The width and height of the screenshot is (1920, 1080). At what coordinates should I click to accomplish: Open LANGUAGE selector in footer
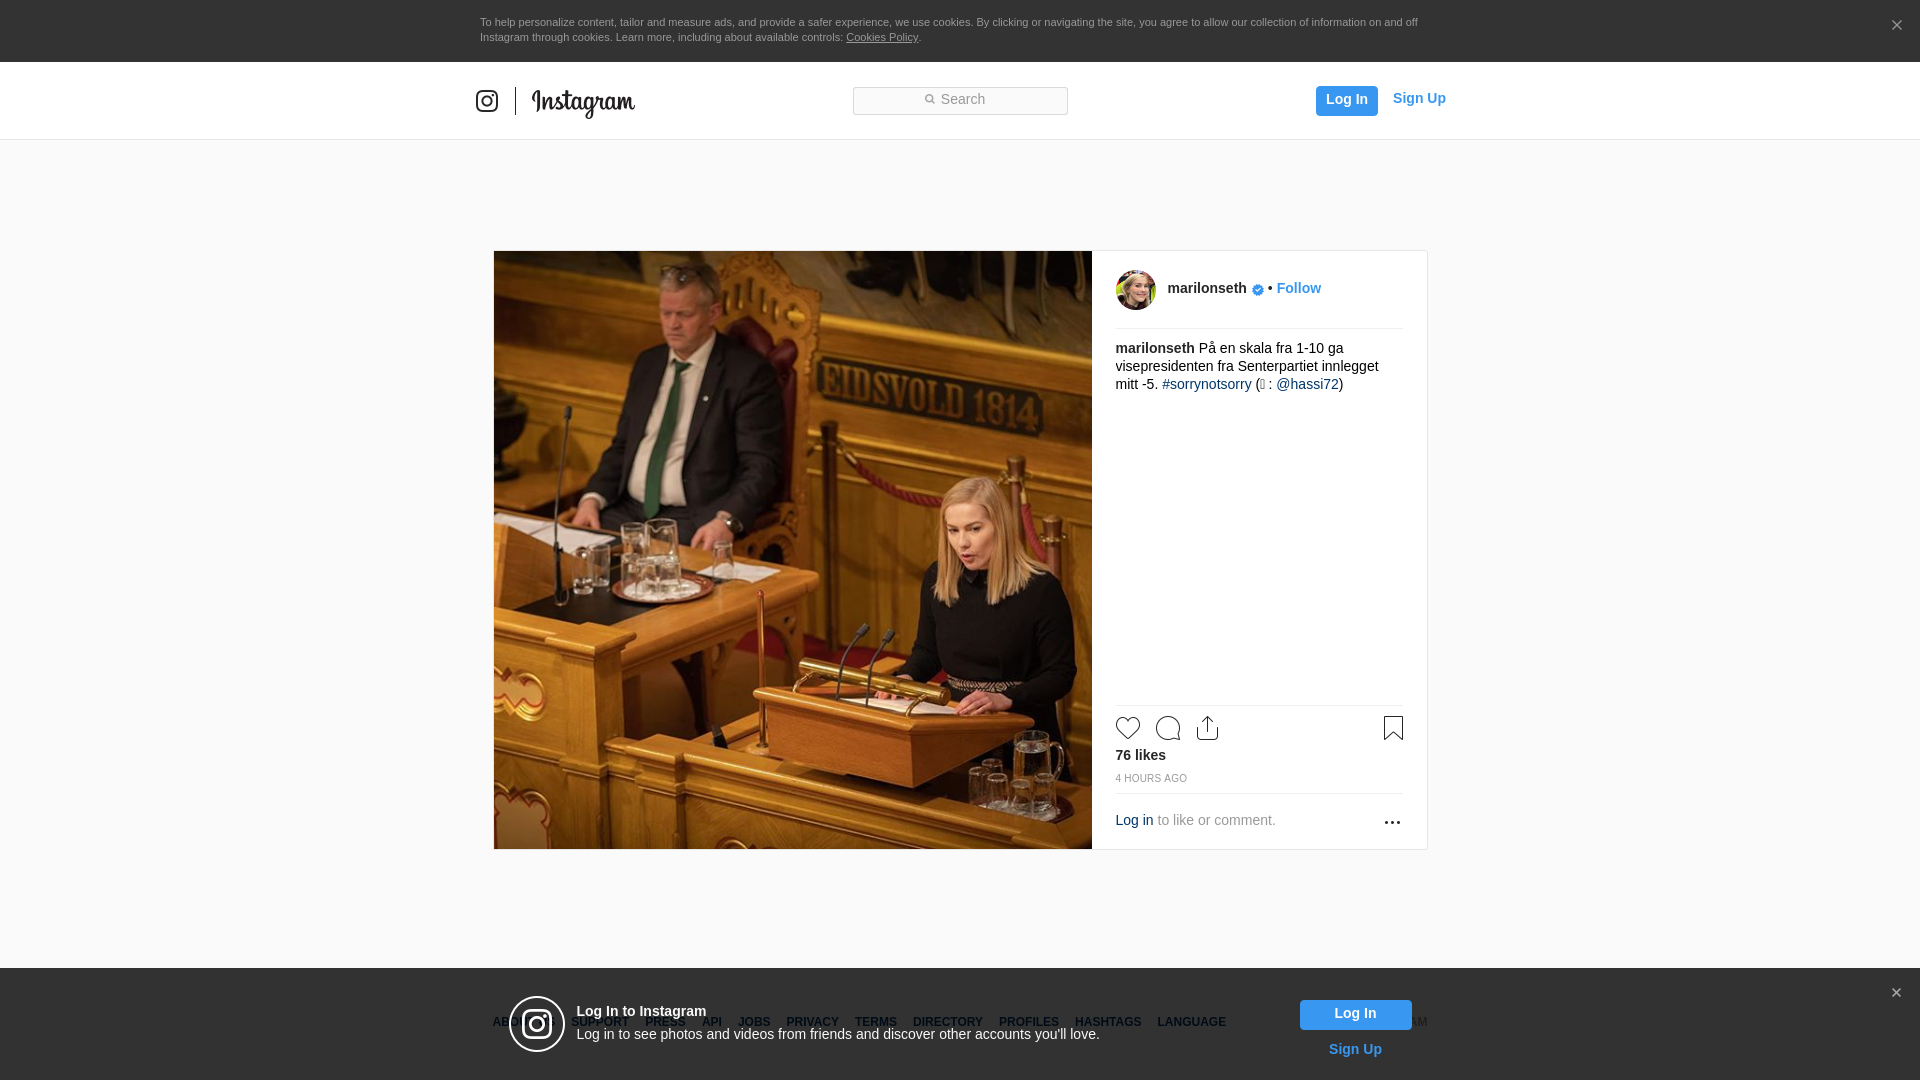pyautogui.click(x=1191, y=1022)
